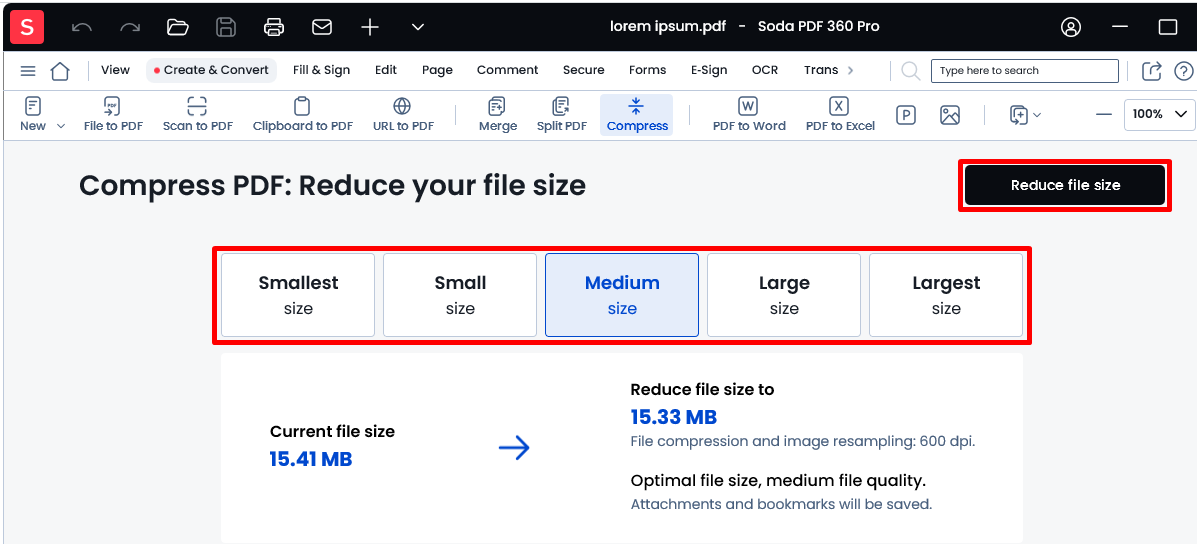Expand the quick access toolbar chevron
The width and height of the screenshot is (1197, 544).
tap(418, 27)
